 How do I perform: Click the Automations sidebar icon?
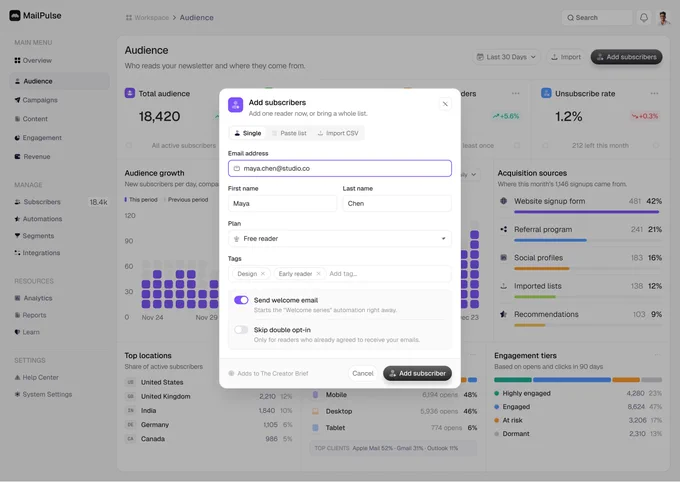click(x=17, y=219)
